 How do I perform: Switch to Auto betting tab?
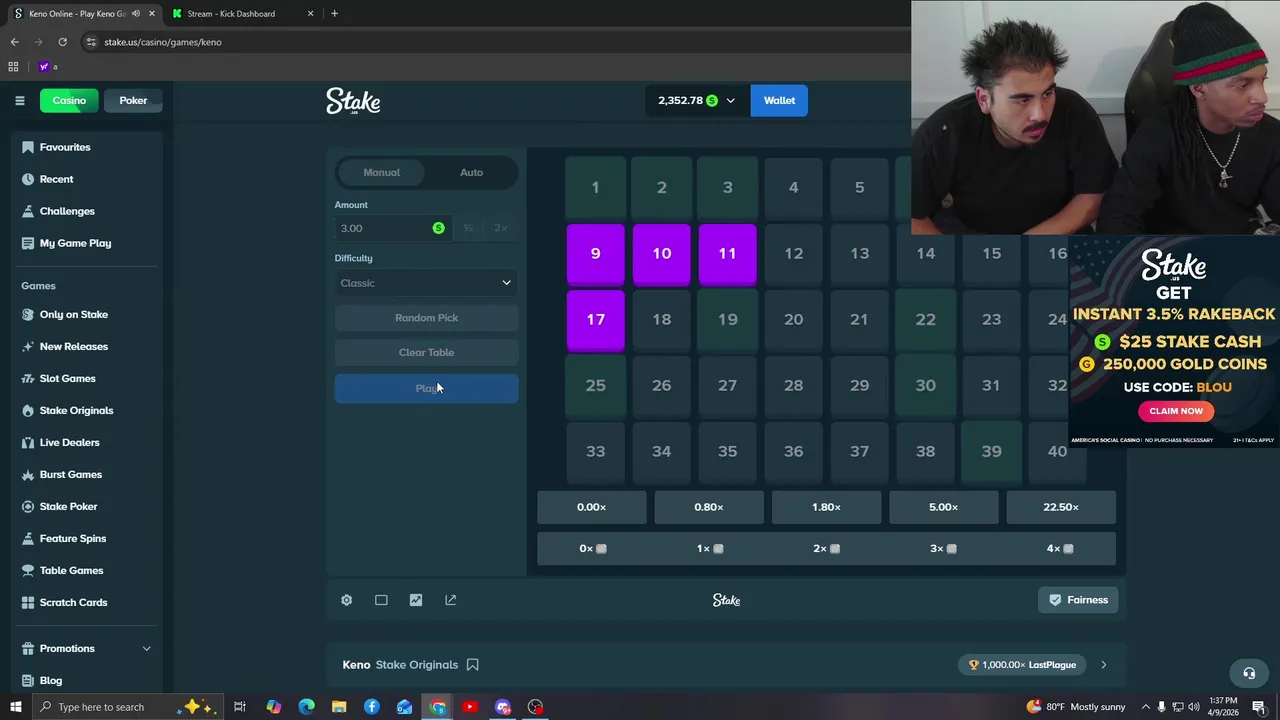coord(471,173)
